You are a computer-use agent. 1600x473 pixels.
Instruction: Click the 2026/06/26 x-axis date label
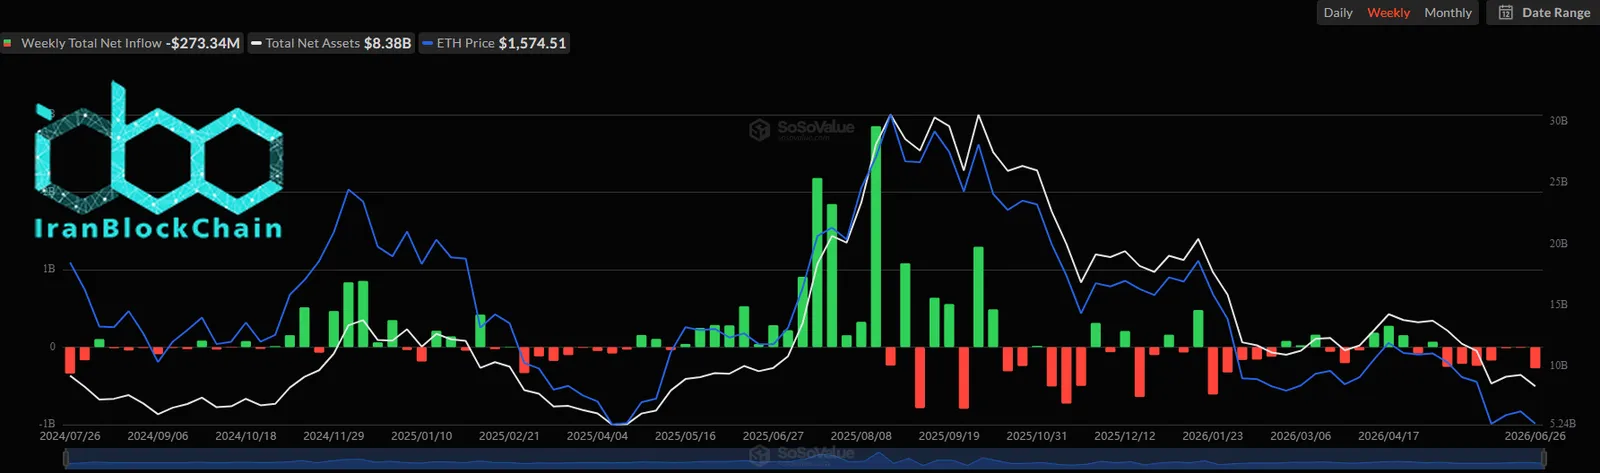[x=1535, y=436]
